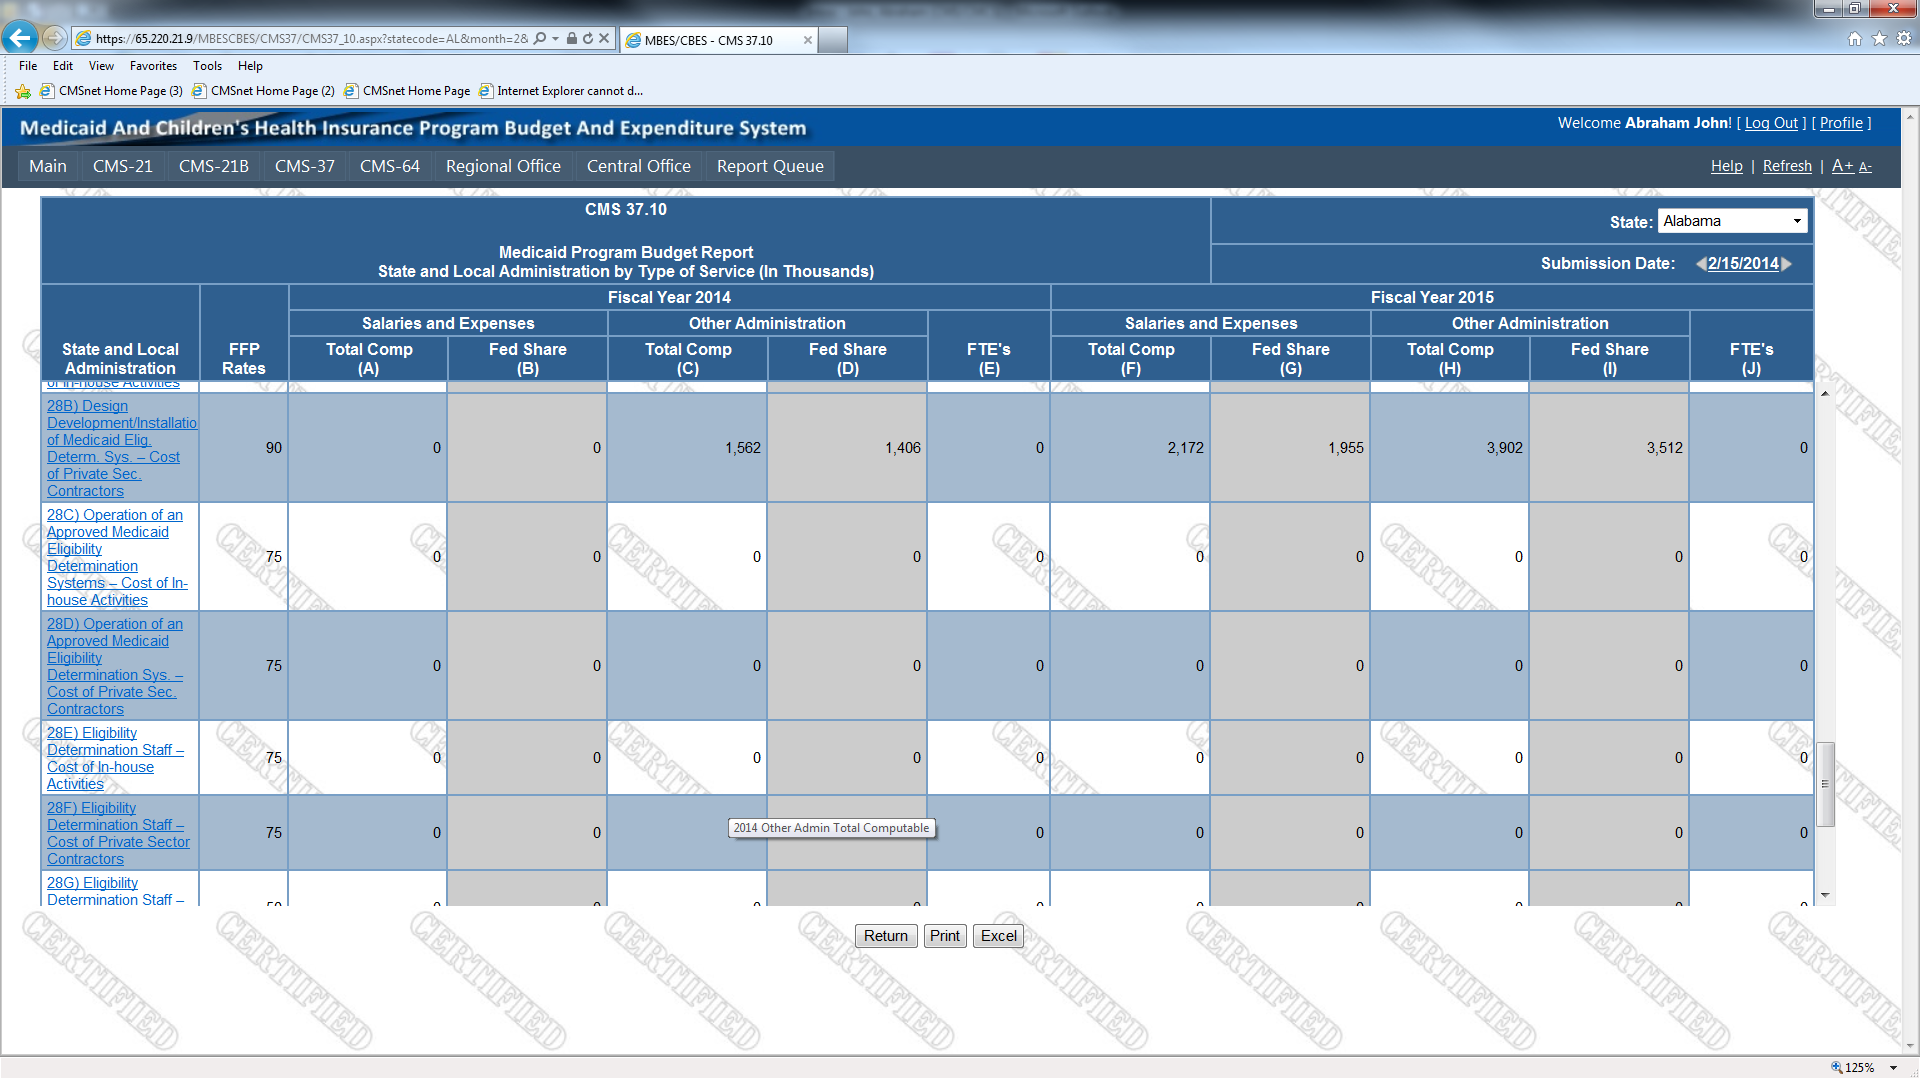This screenshot has height=1080, width=1920.
Task: Open Favorites star icon in browser toolbar
Action: [1879, 38]
